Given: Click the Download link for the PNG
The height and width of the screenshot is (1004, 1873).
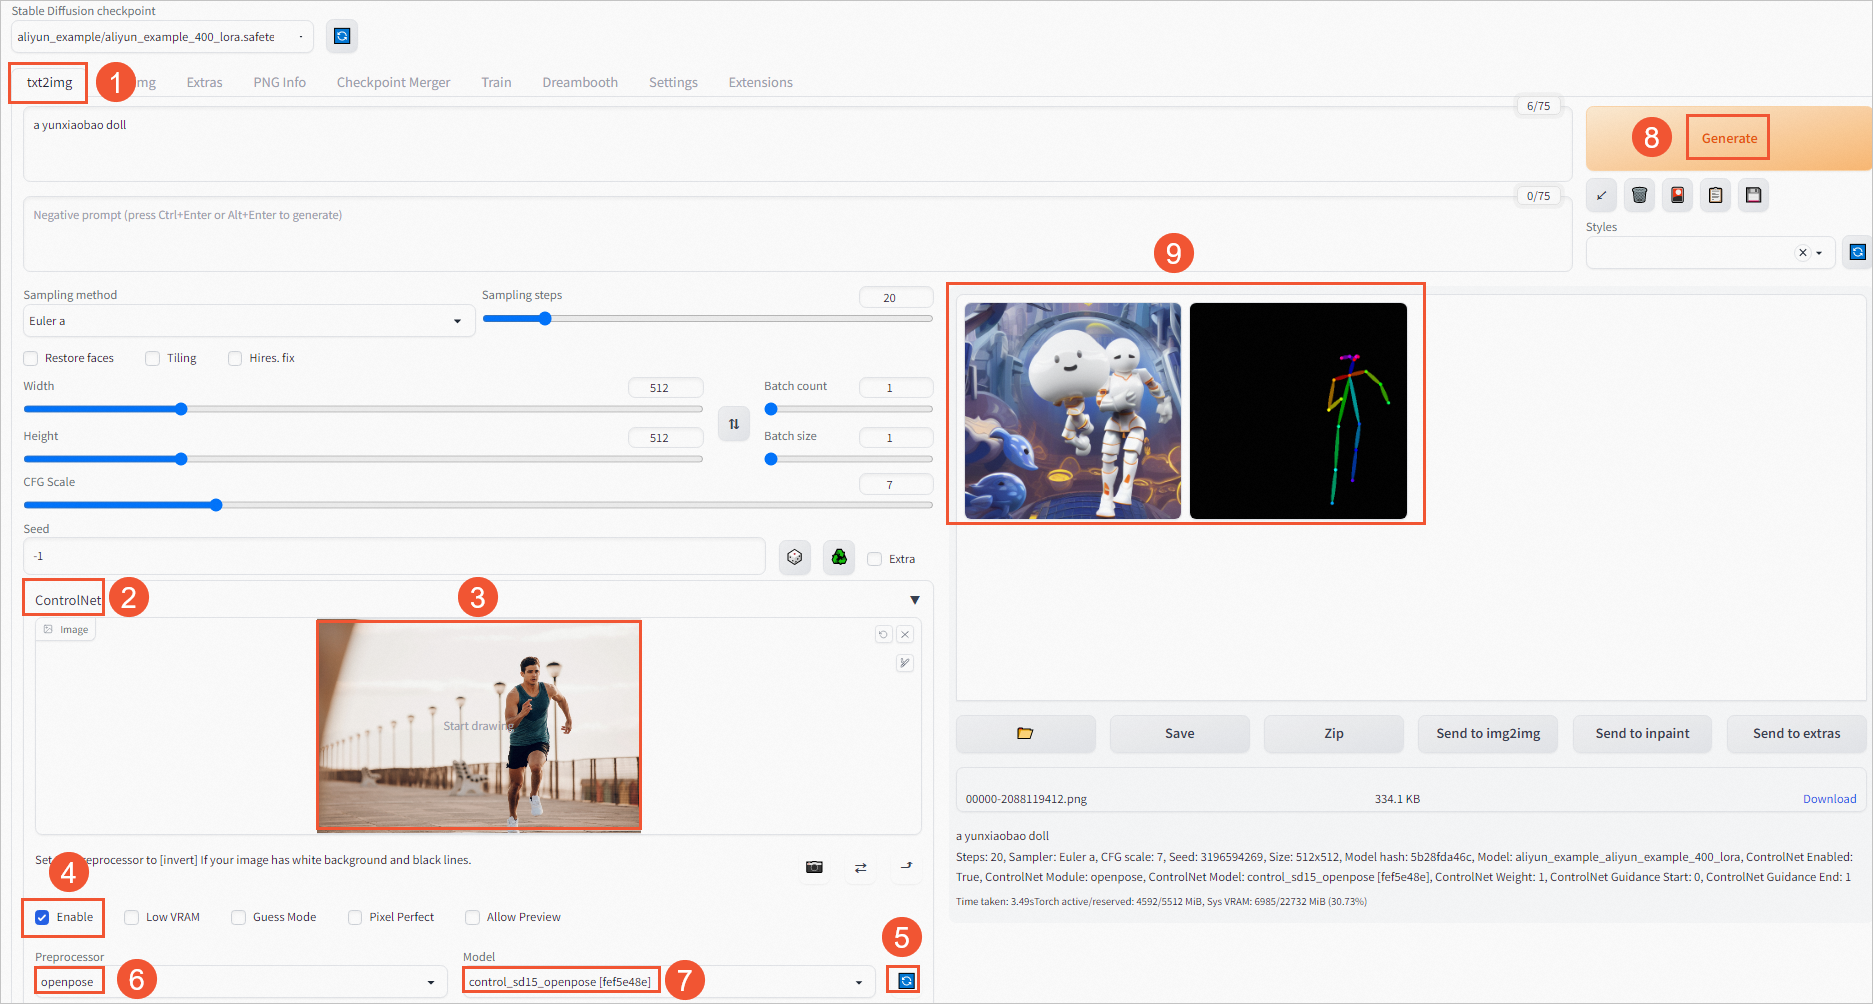Looking at the screenshot, I should coord(1829,799).
